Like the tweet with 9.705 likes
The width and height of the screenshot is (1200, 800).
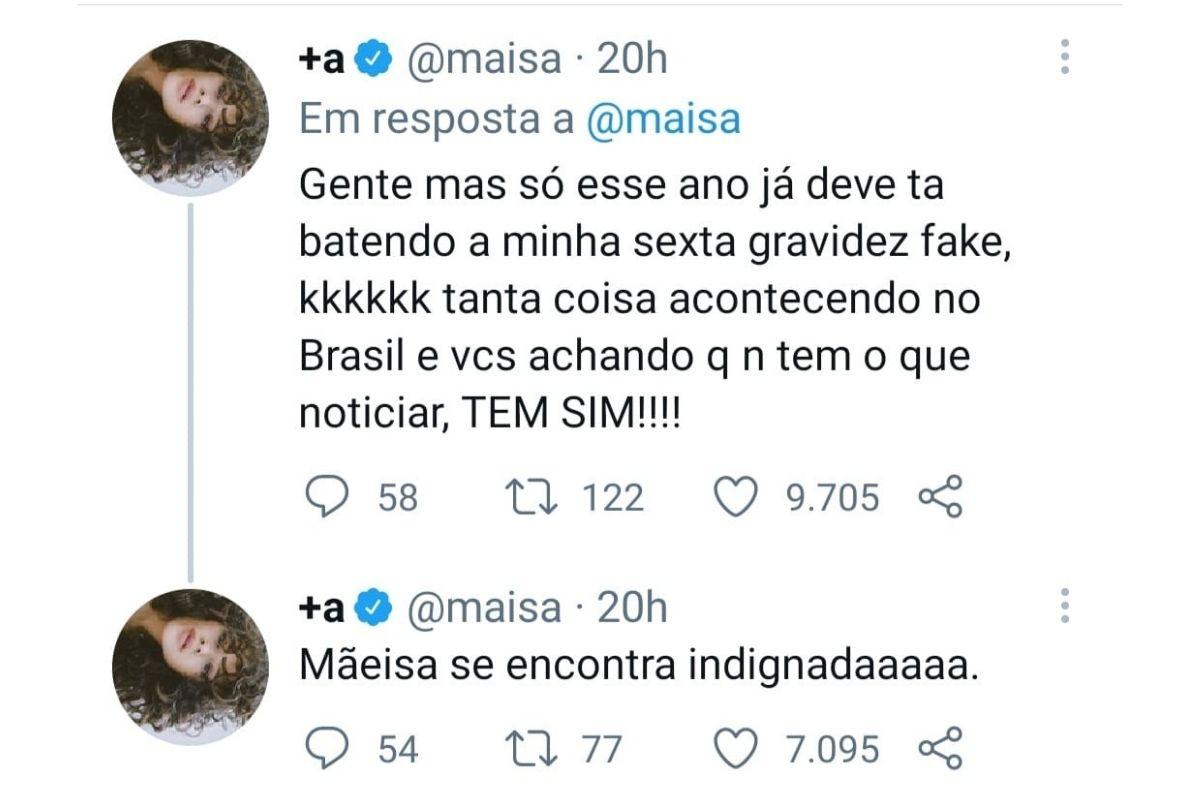[737, 497]
